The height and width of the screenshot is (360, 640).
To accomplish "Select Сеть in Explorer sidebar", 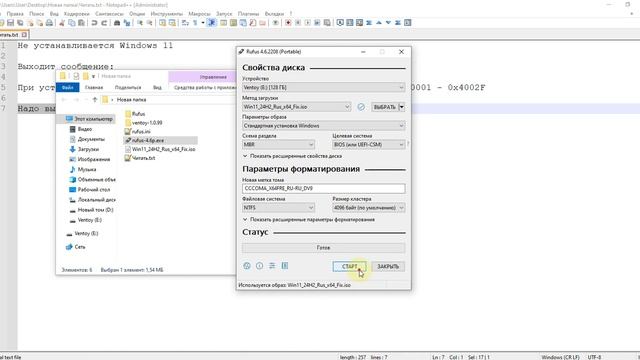I will click(76, 247).
